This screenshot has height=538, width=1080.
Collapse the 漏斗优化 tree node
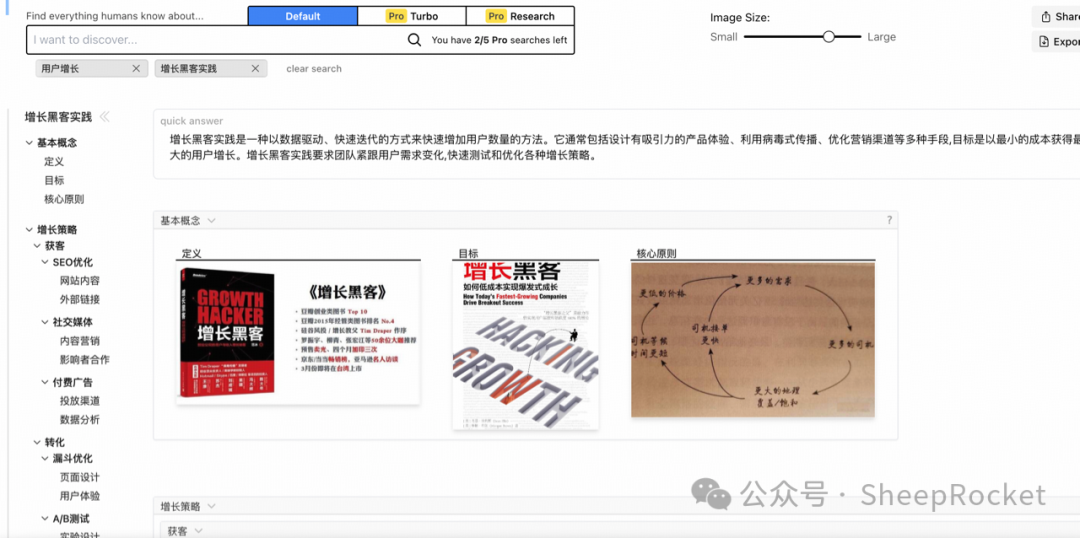[45, 458]
